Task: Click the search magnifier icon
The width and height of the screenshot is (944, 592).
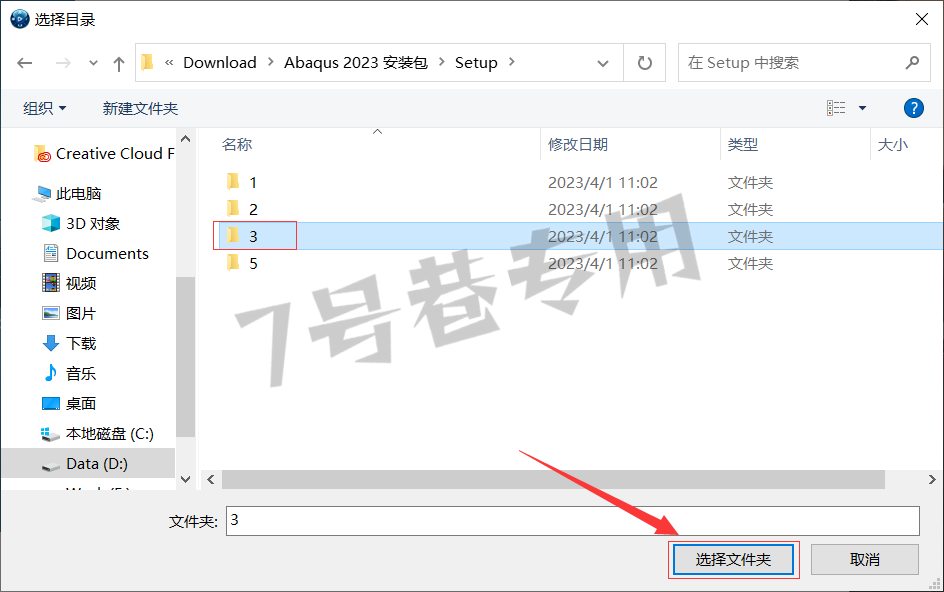Action: click(912, 62)
